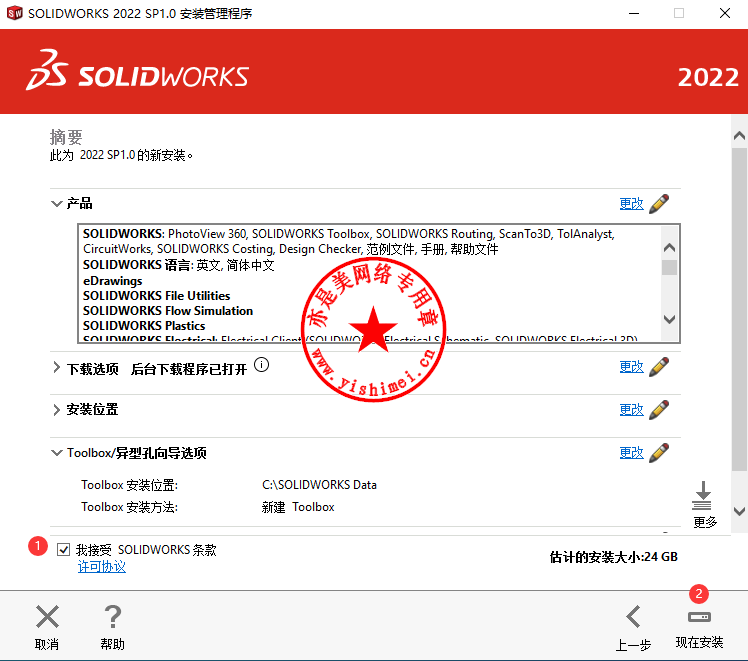This screenshot has height=661, width=748.
Task: Click 新建 Toolbox value text
Action: (298, 507)
